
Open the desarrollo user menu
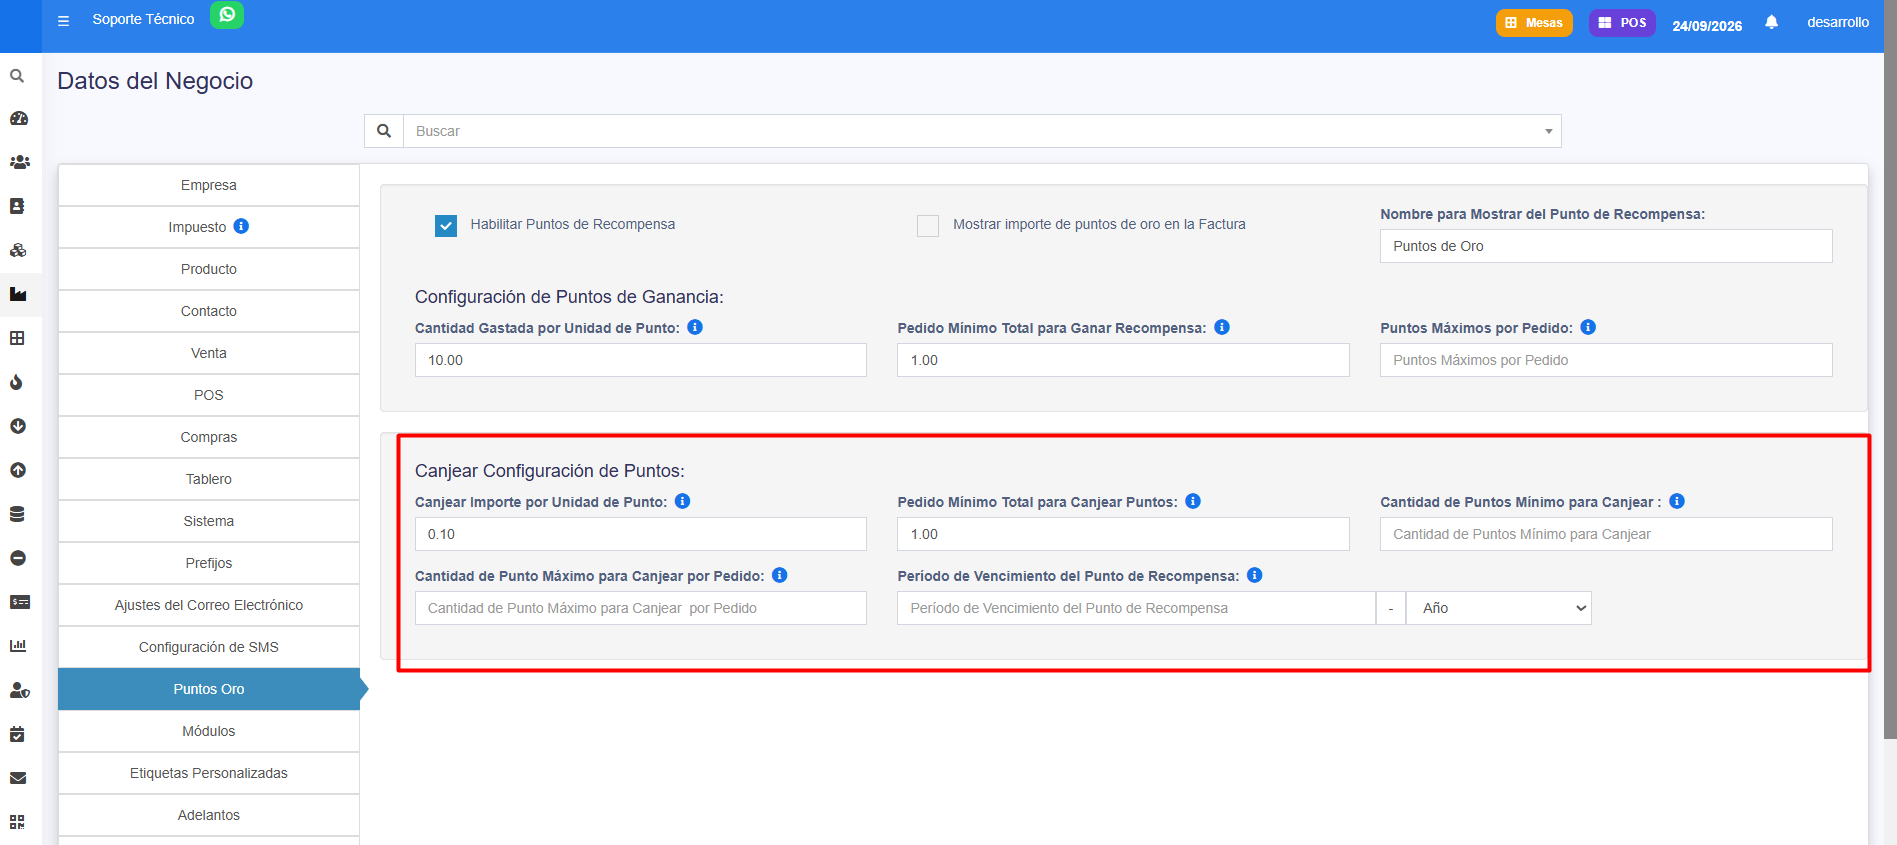(1837, 22)
